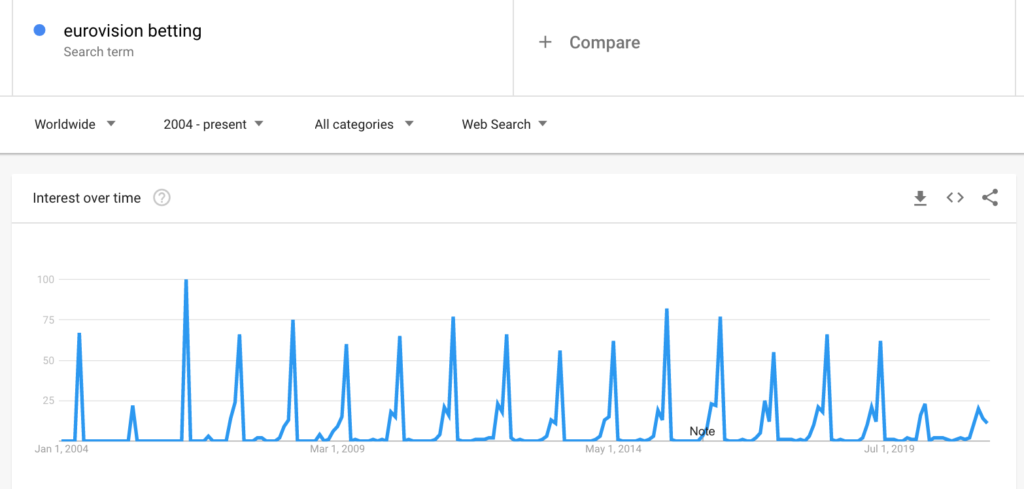Open the Interest over time help icon
Image resolution: width=1024 pixels, height=489 pixels.
point(162,198)
